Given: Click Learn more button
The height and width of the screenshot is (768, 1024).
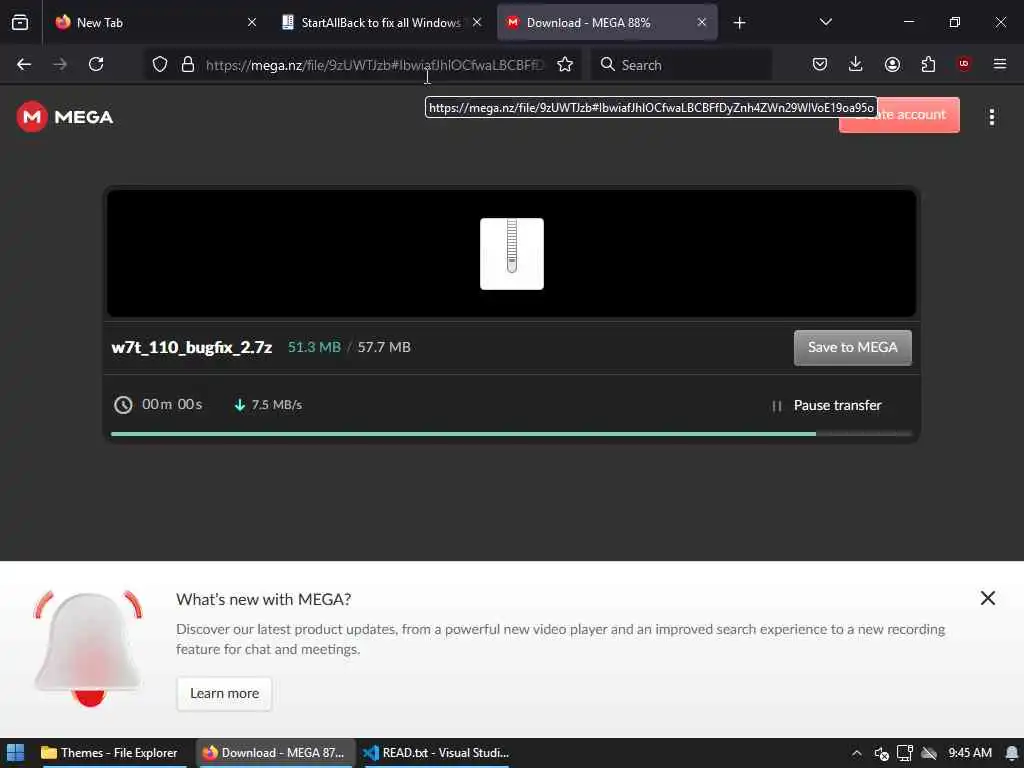Looking at the screenshot, I should (224, 693).
